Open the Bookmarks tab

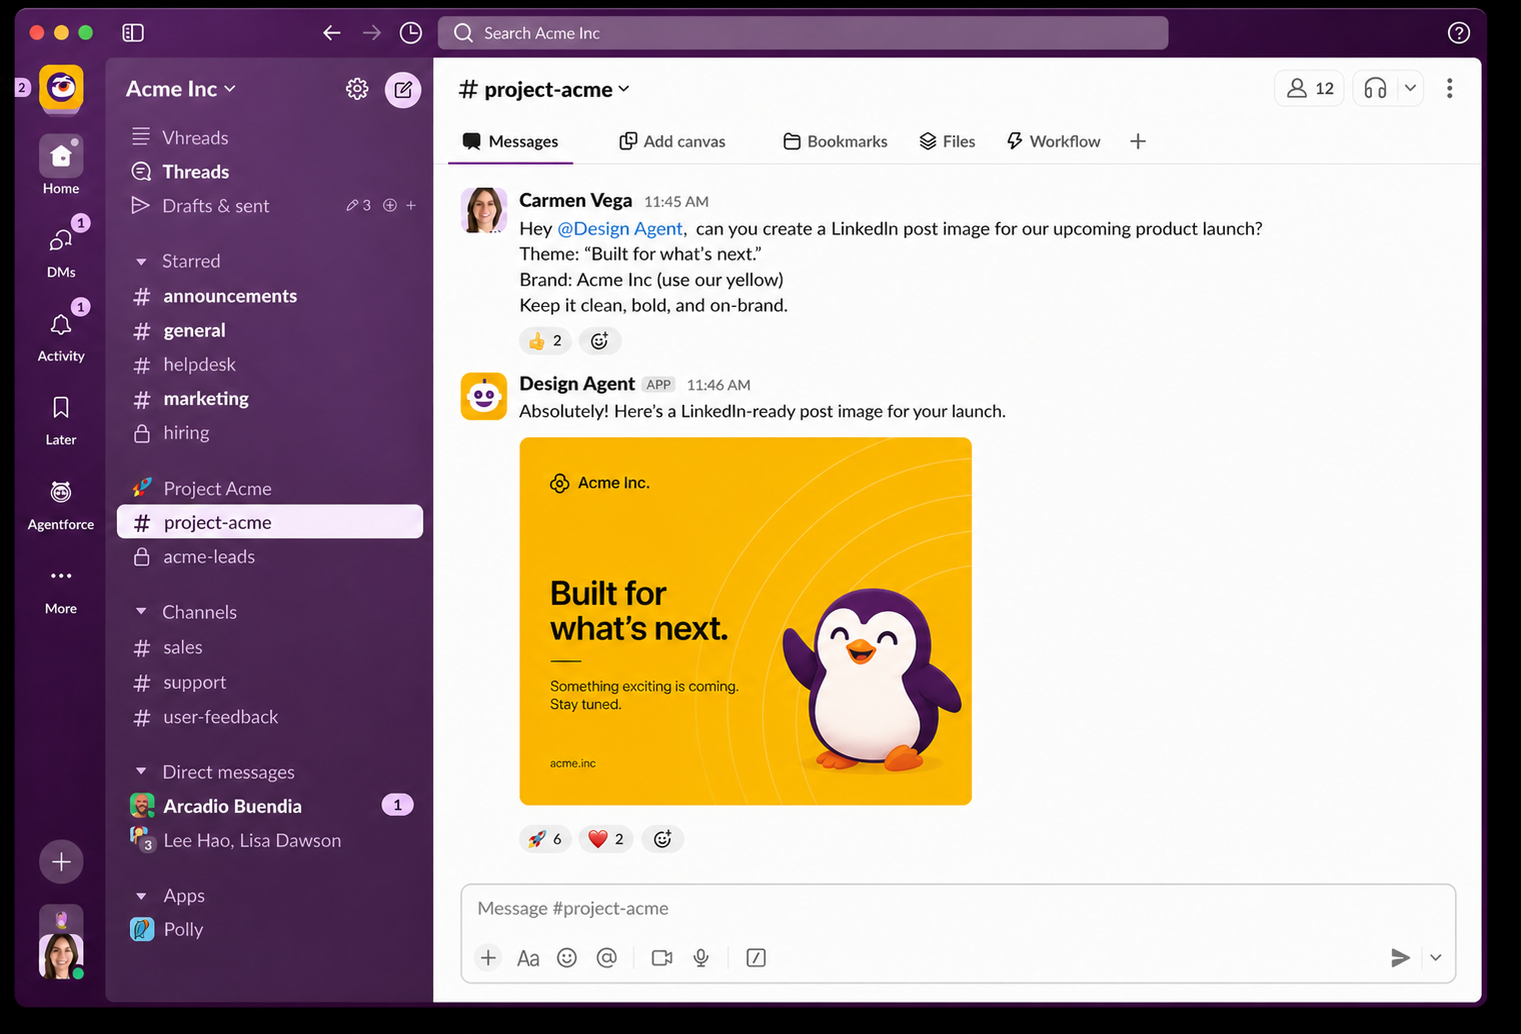(835, 142)
